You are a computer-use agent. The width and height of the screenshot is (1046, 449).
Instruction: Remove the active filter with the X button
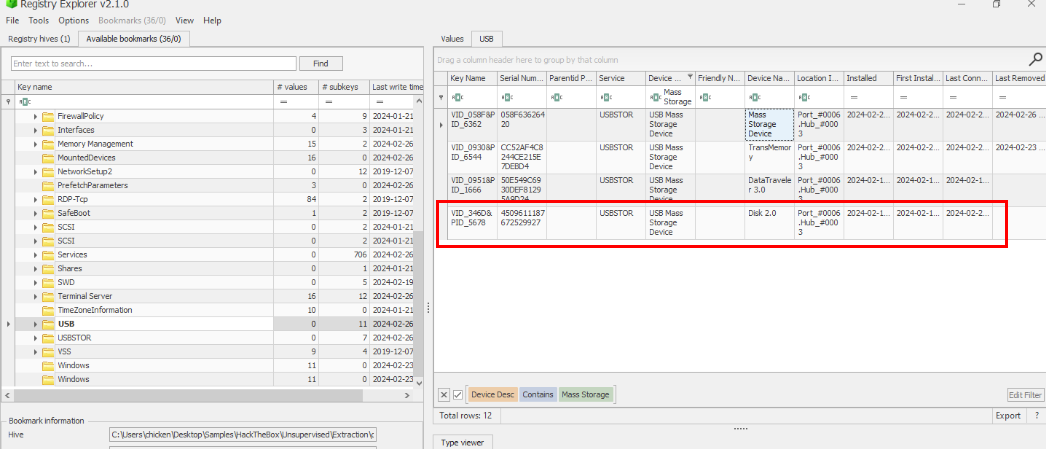coord(444,395)
